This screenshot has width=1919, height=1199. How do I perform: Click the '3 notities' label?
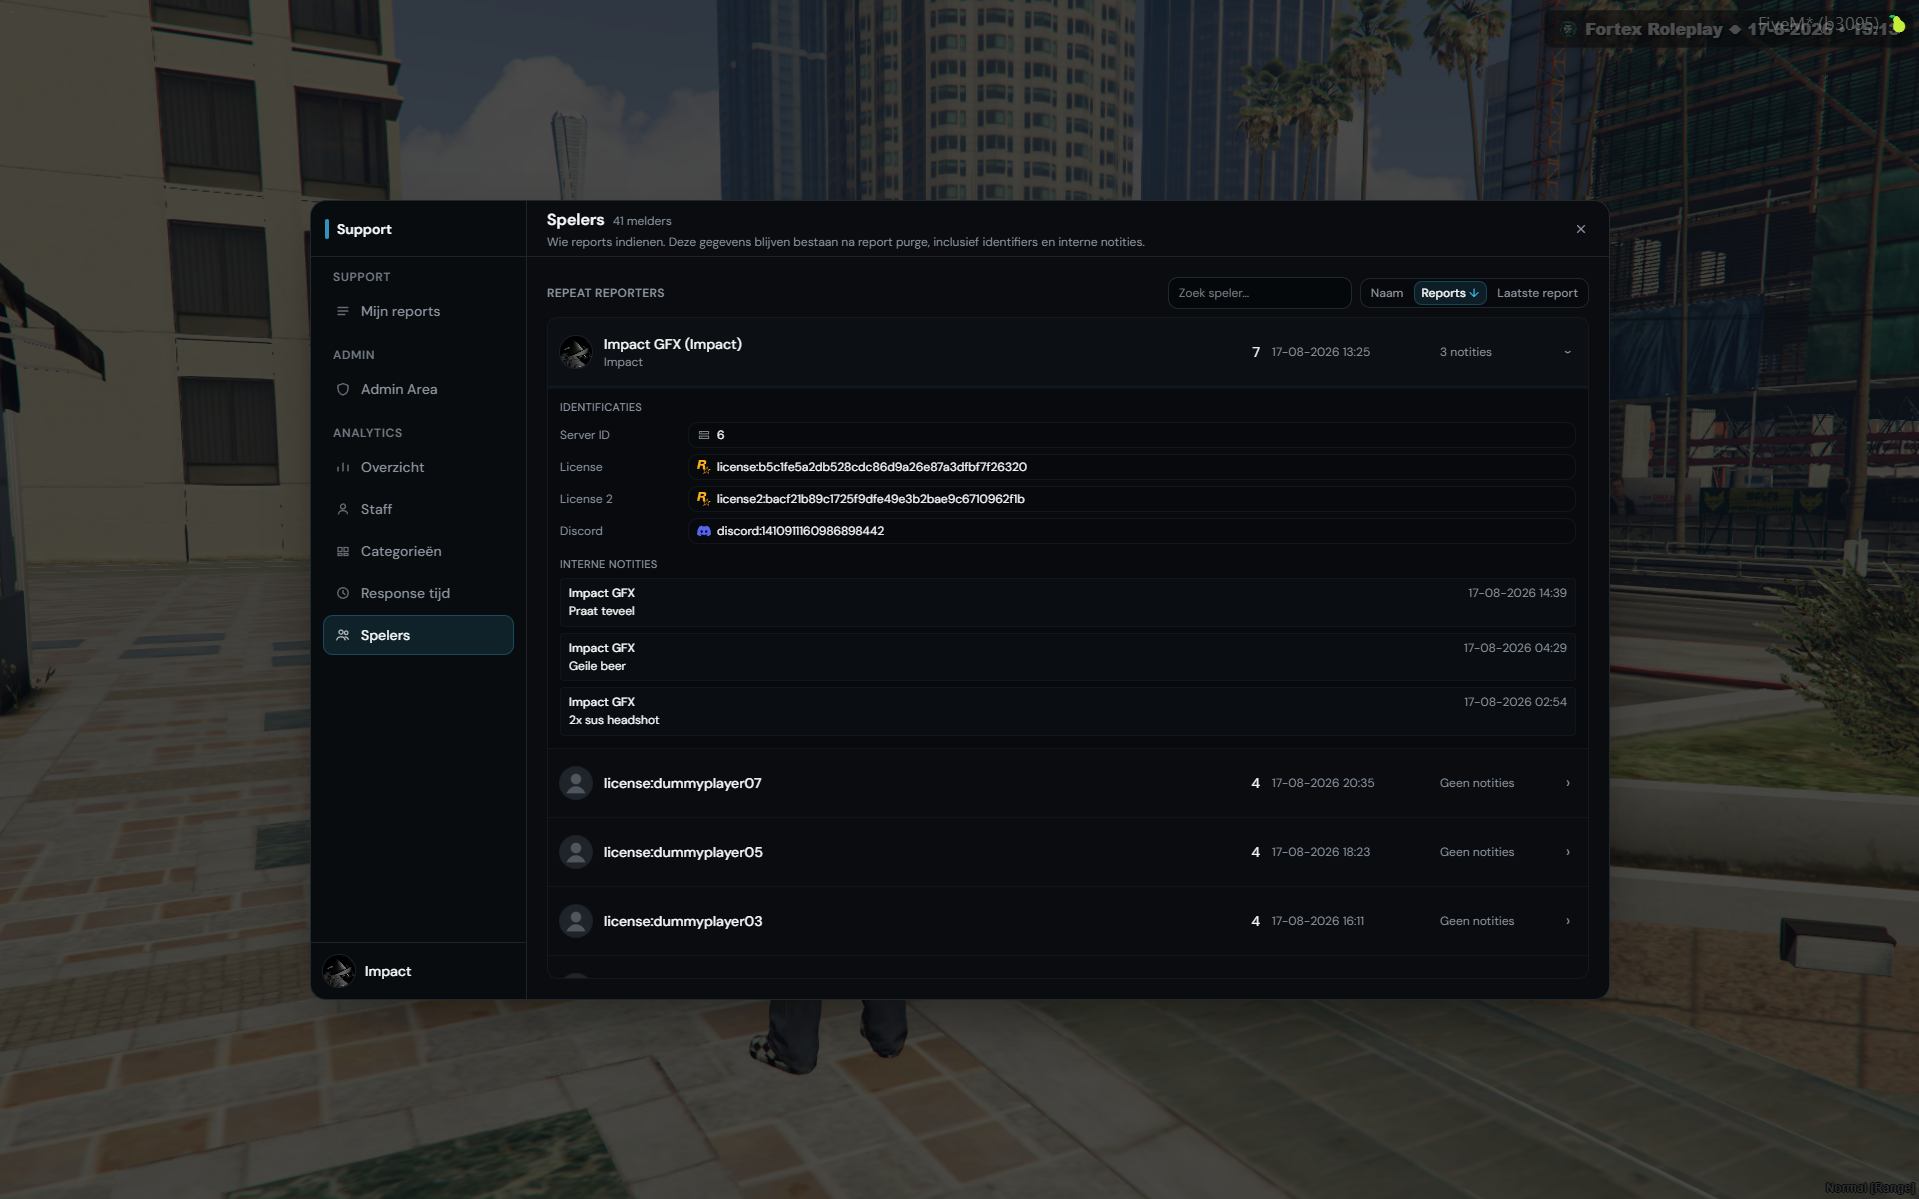(x=1465, y=352)
